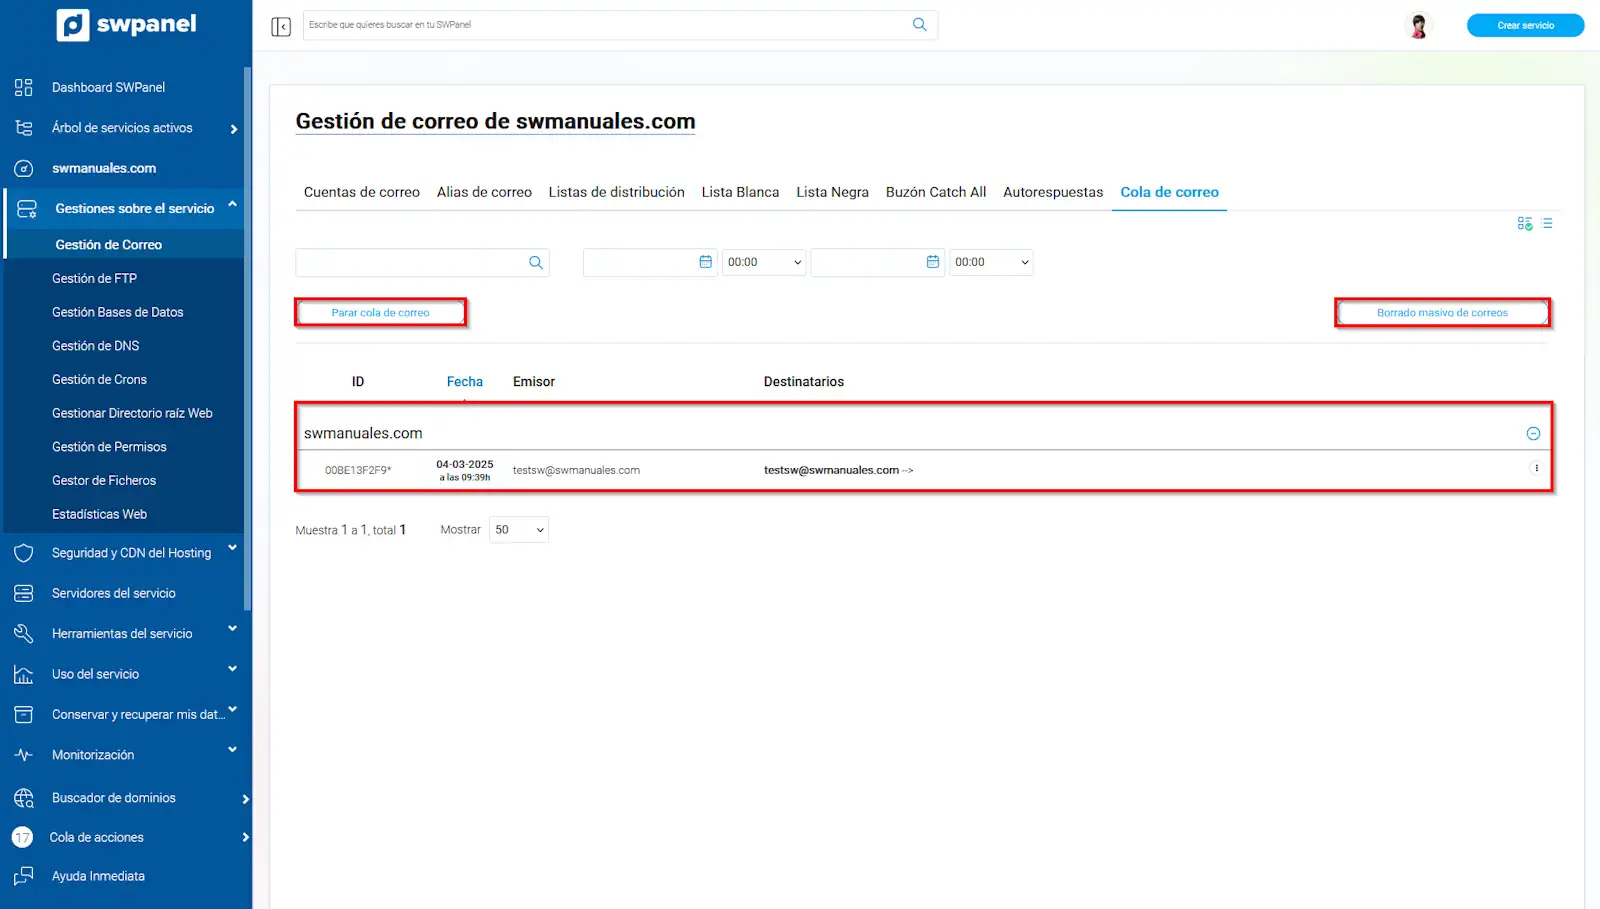Open the user profile avatar
The image size is (1600, 909).
click(1418, 26)
